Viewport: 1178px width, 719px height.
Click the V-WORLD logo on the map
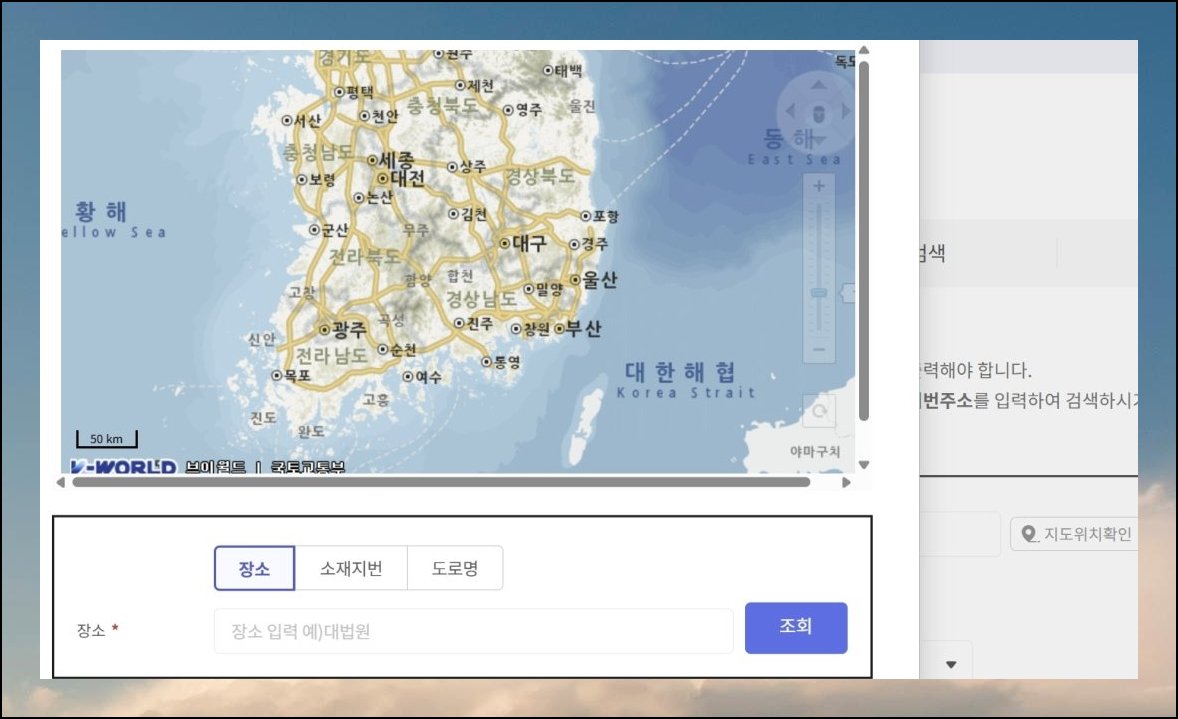coord(123,466)
